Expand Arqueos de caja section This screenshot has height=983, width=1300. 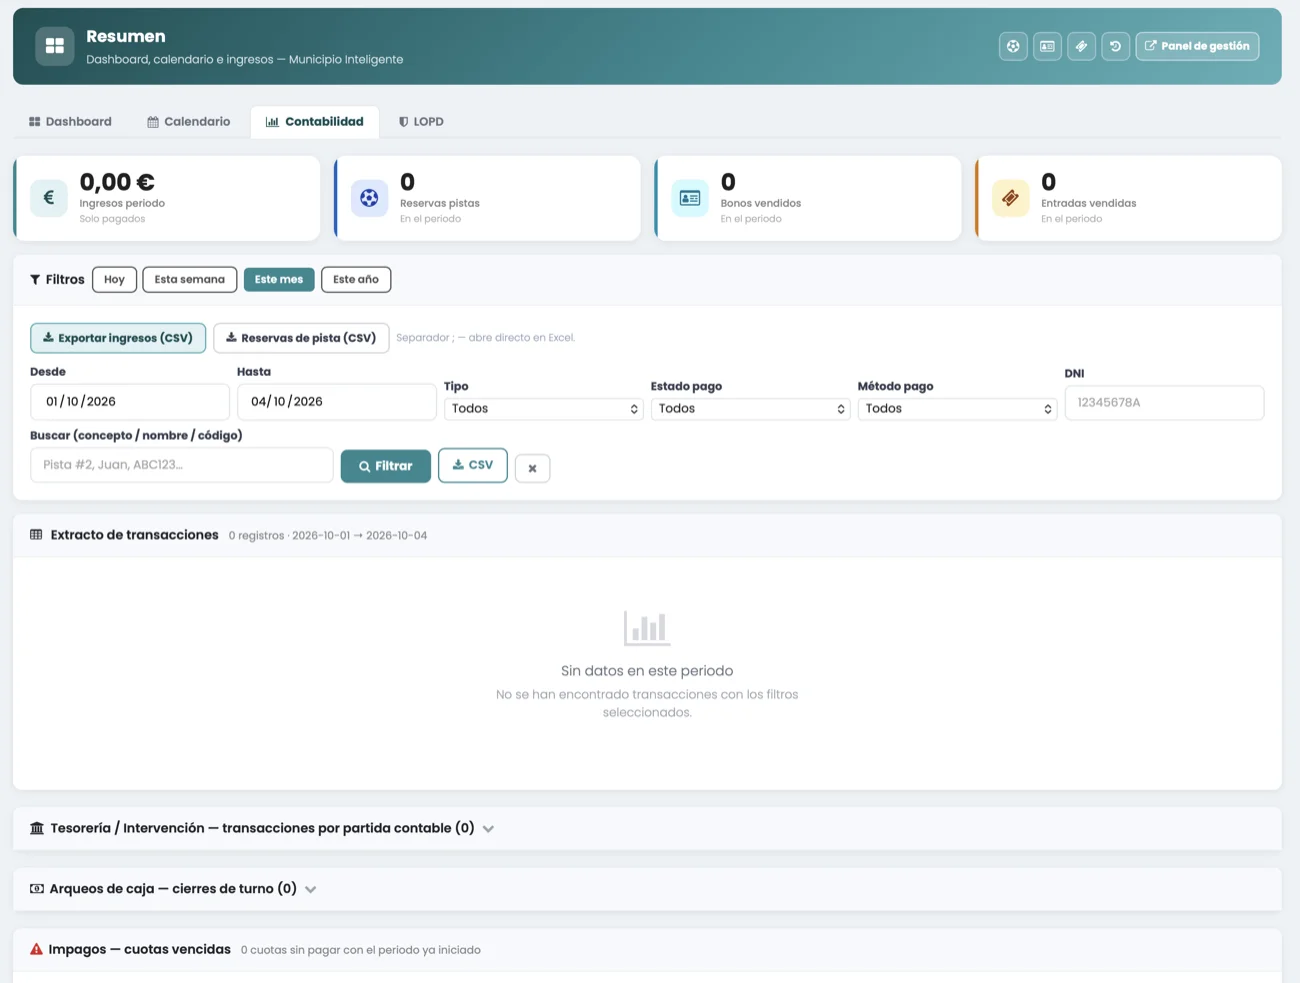point(647,889)
